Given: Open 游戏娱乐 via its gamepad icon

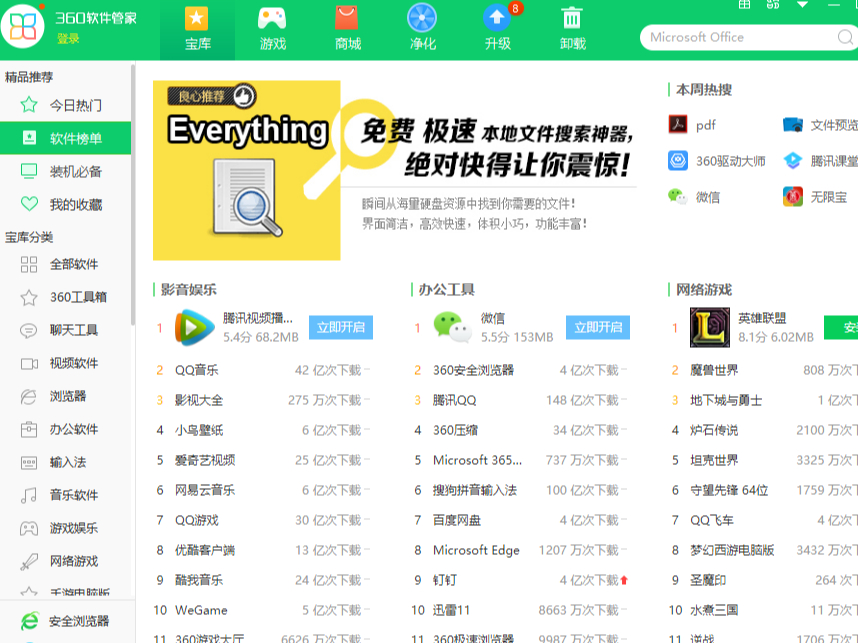Looking at the screenshot, I should [x=29, y=528].
